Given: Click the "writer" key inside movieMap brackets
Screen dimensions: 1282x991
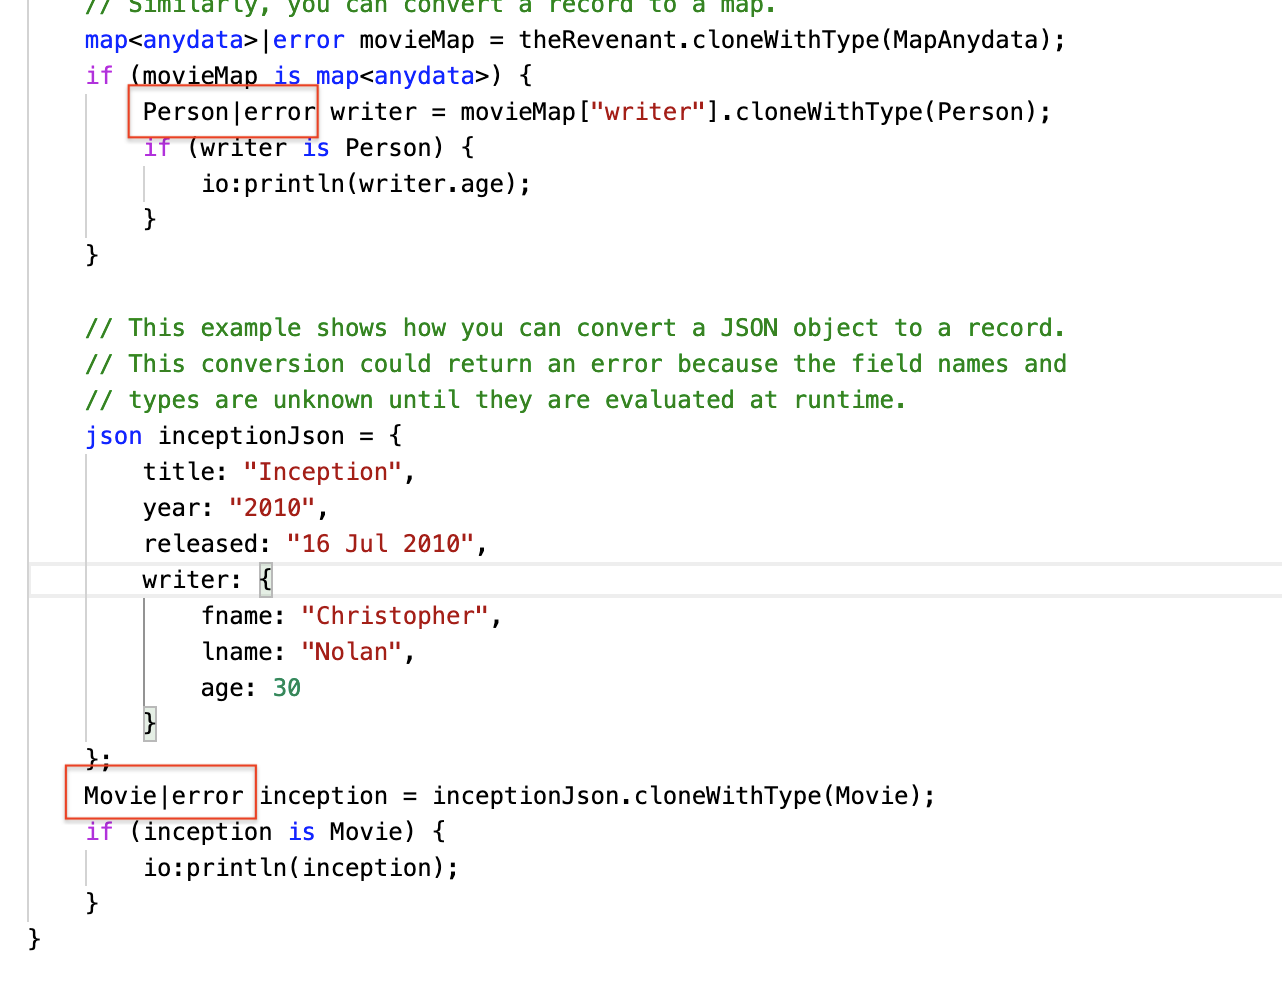Looking at the screenshot, I should pos(647,111).
